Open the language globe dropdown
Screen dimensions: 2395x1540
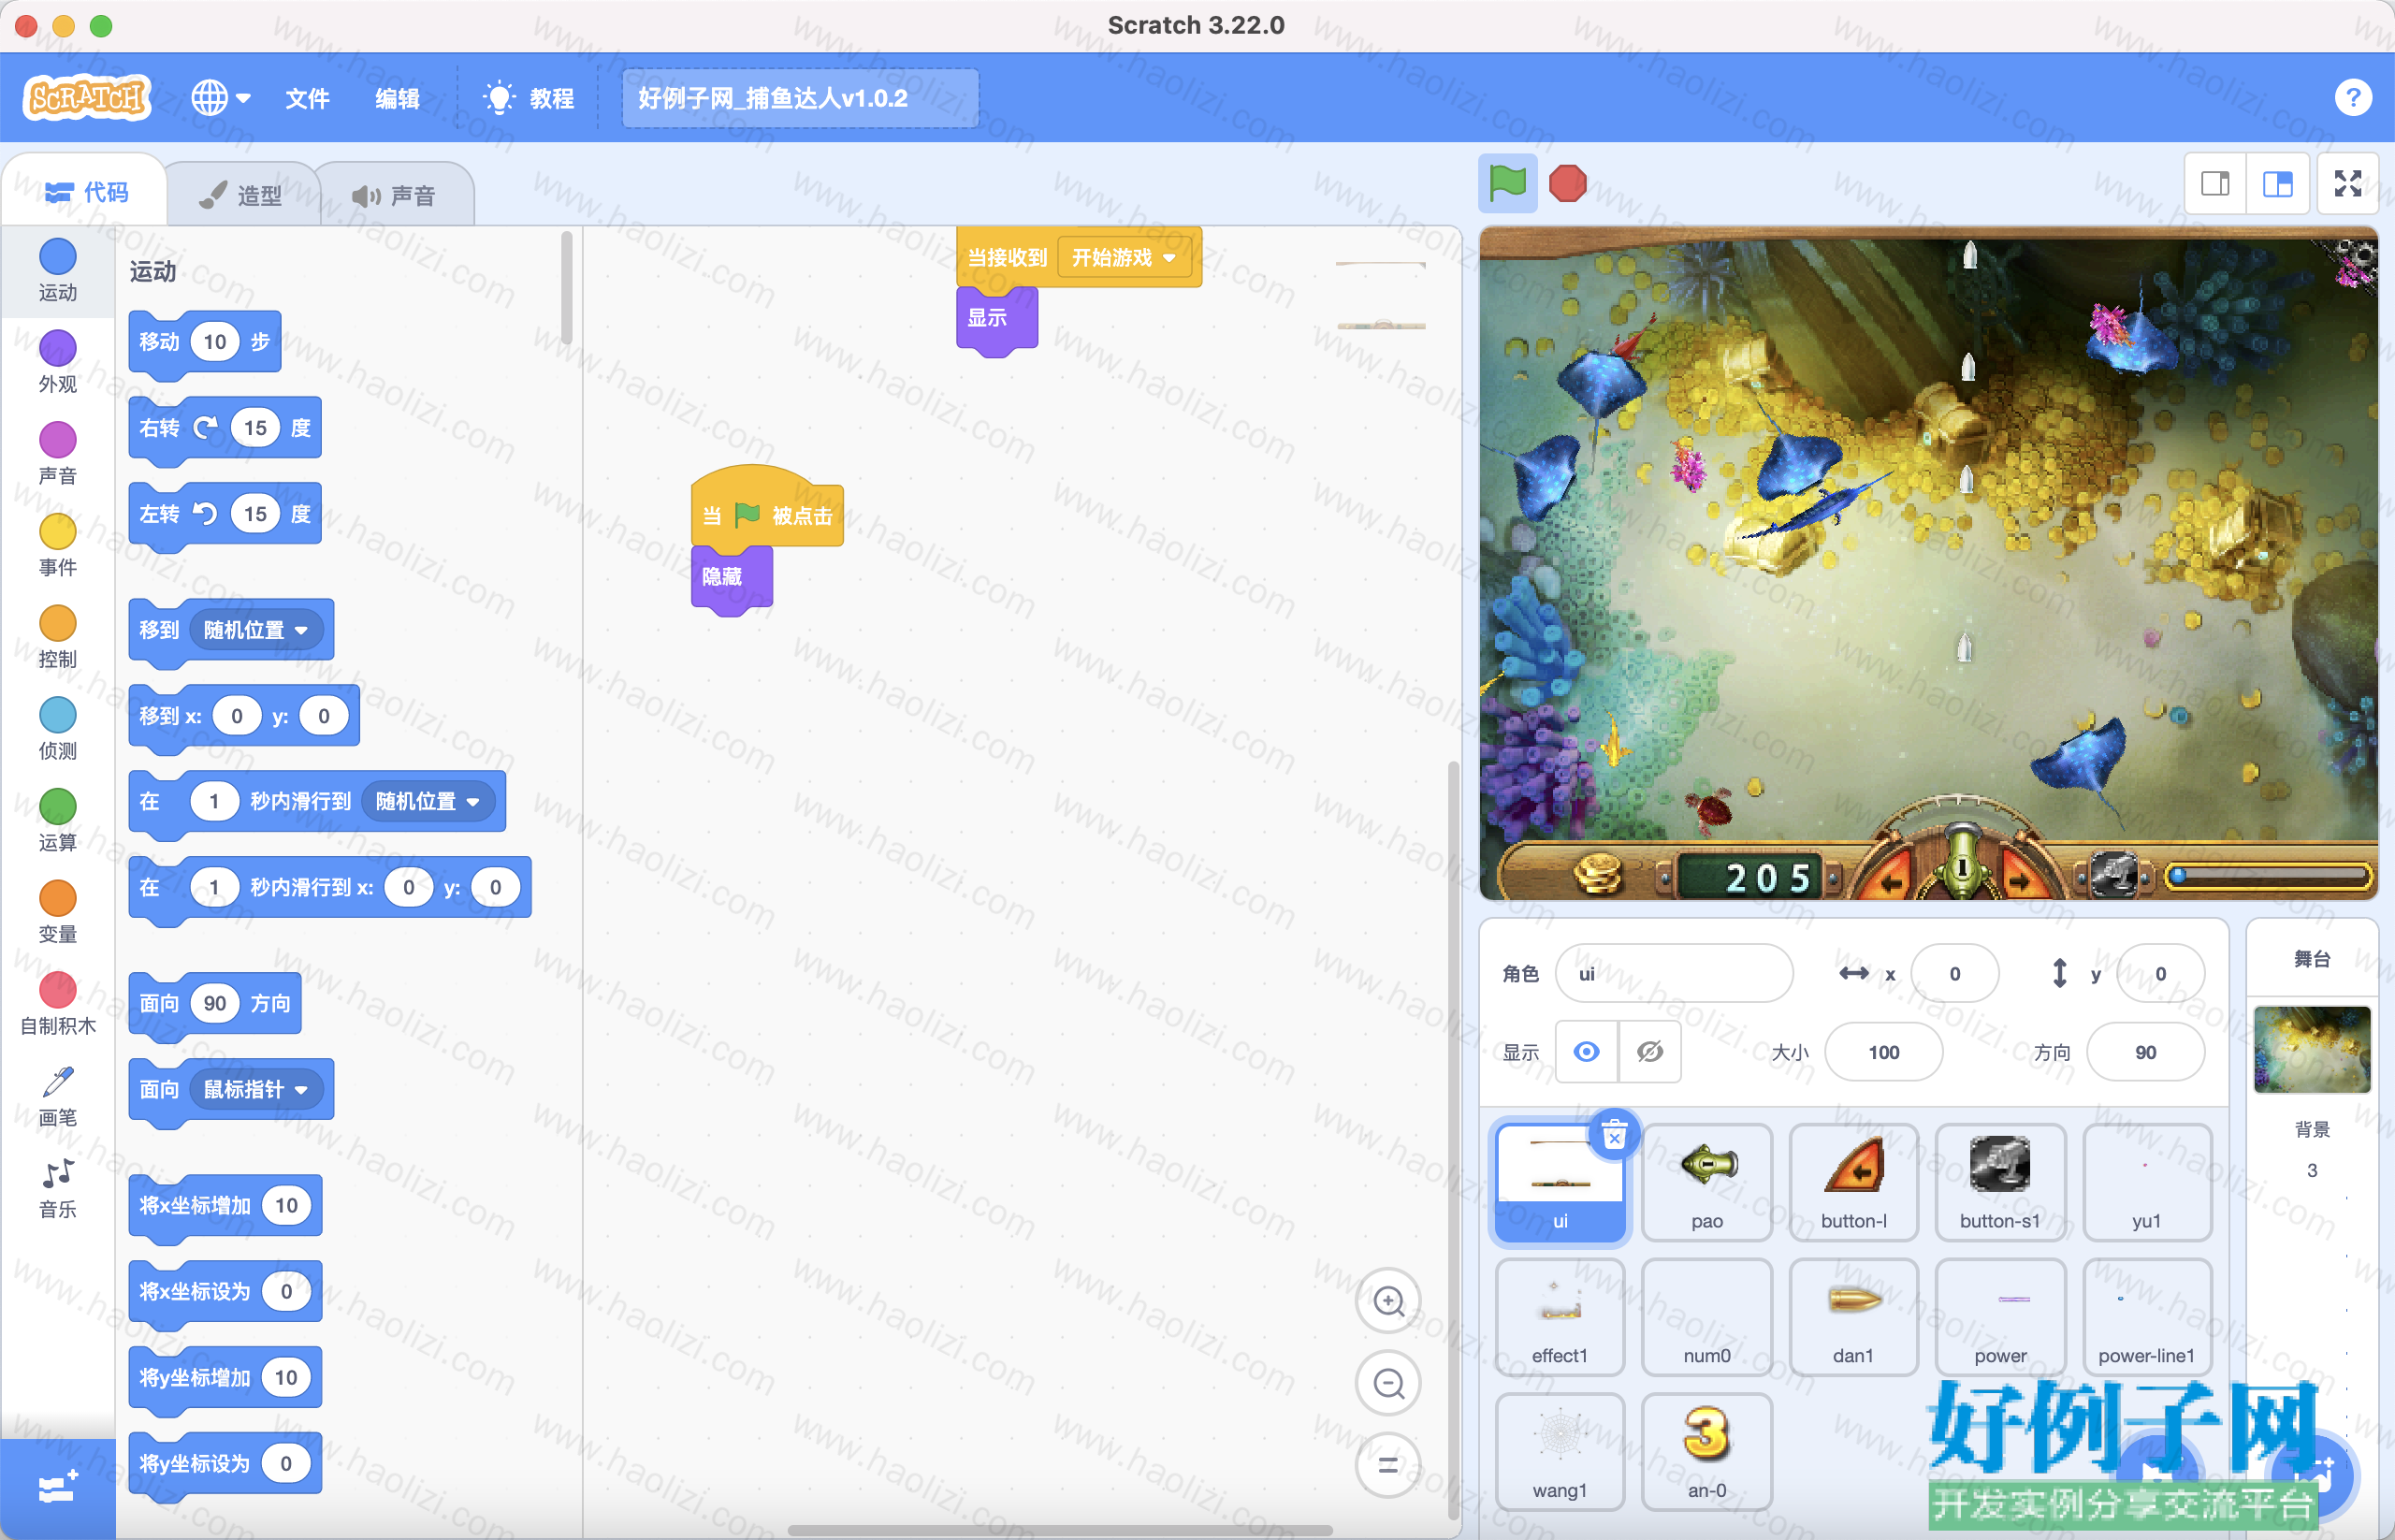[220, 97]
